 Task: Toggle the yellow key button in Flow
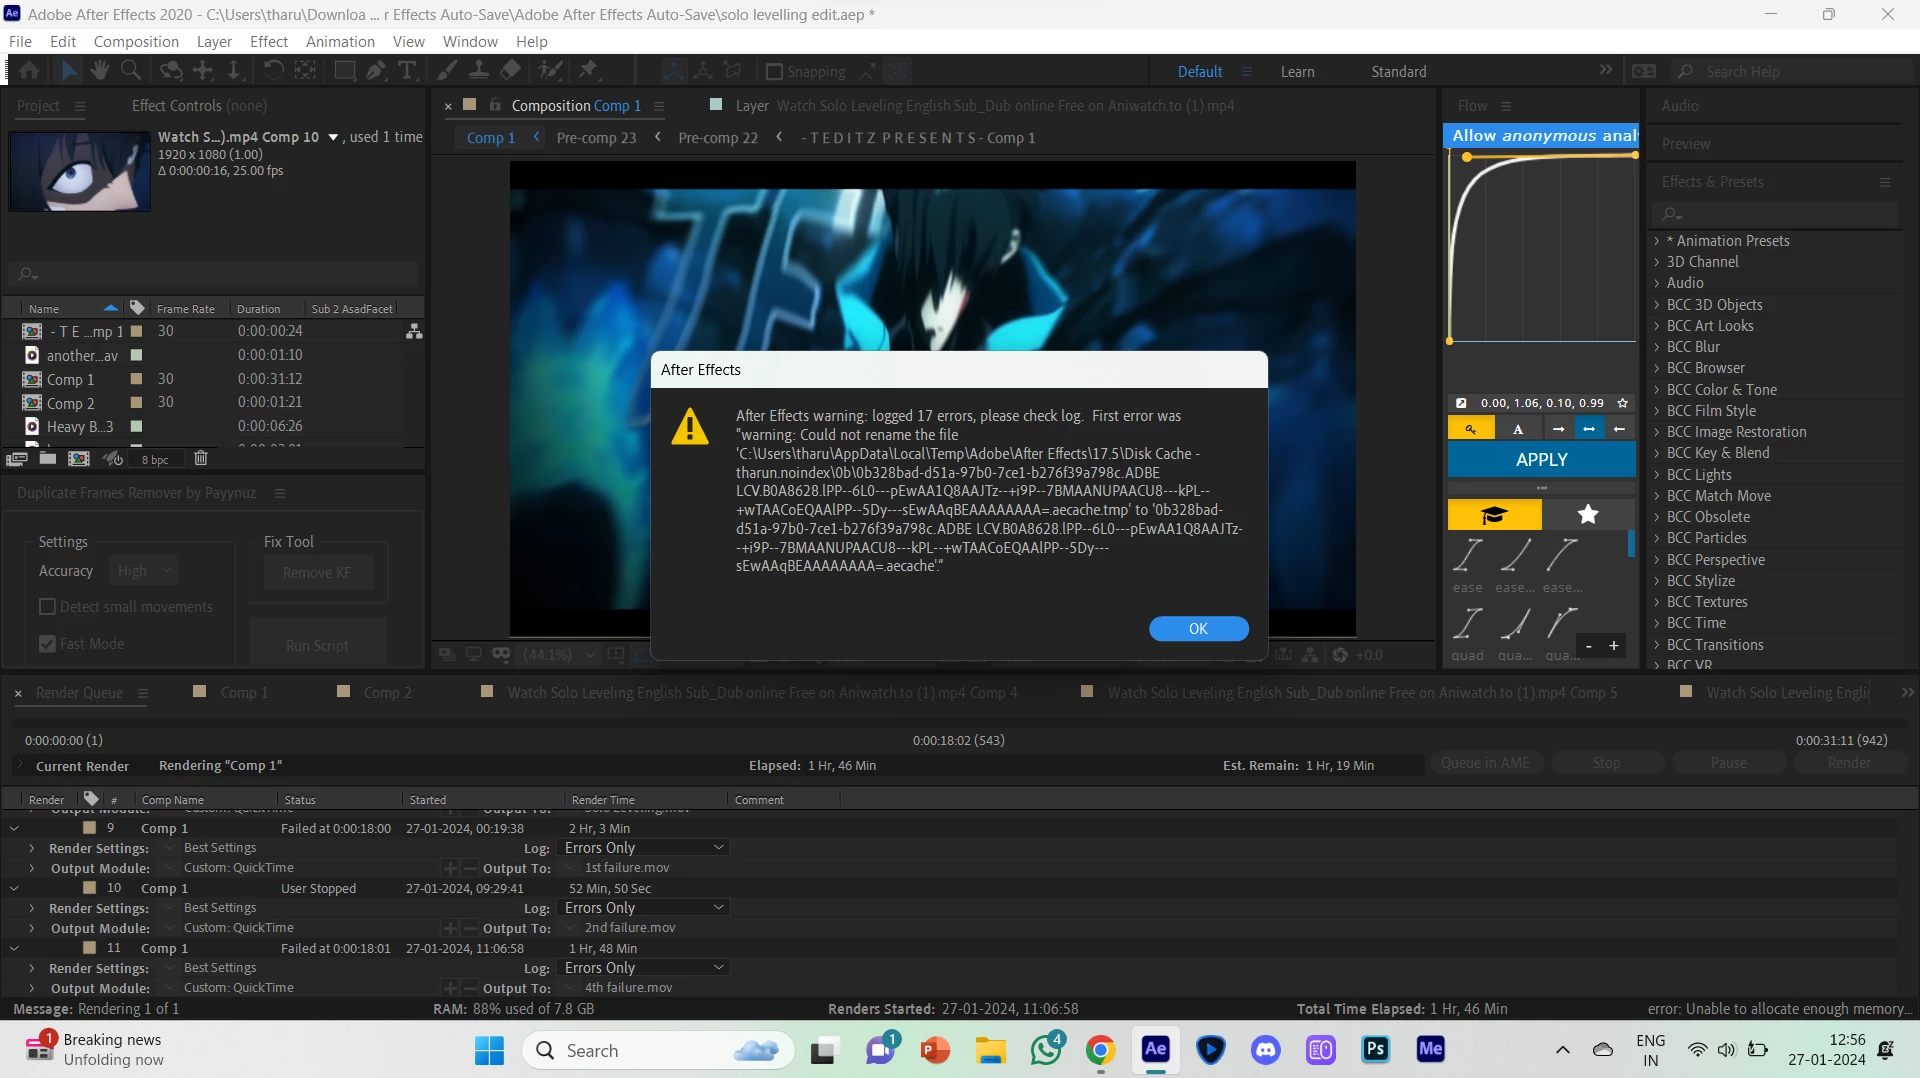pos(1471,429)
